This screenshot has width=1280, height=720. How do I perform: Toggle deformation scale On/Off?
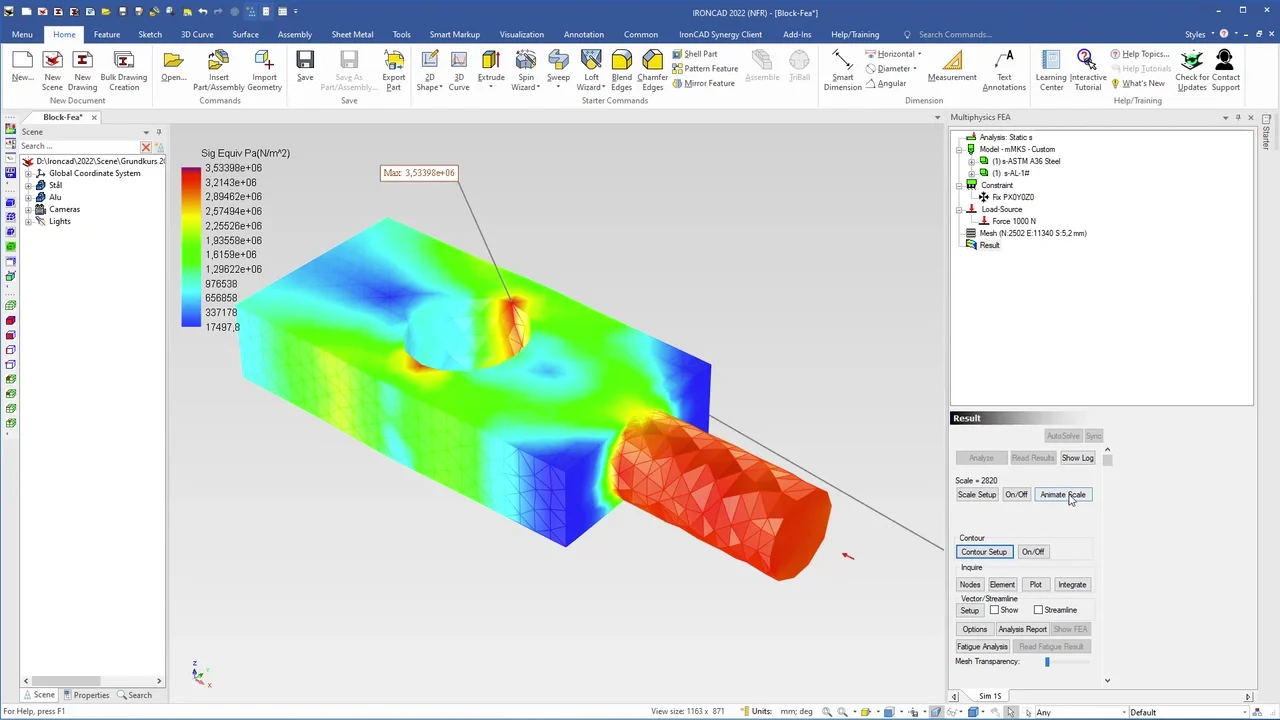(1016, 495)
